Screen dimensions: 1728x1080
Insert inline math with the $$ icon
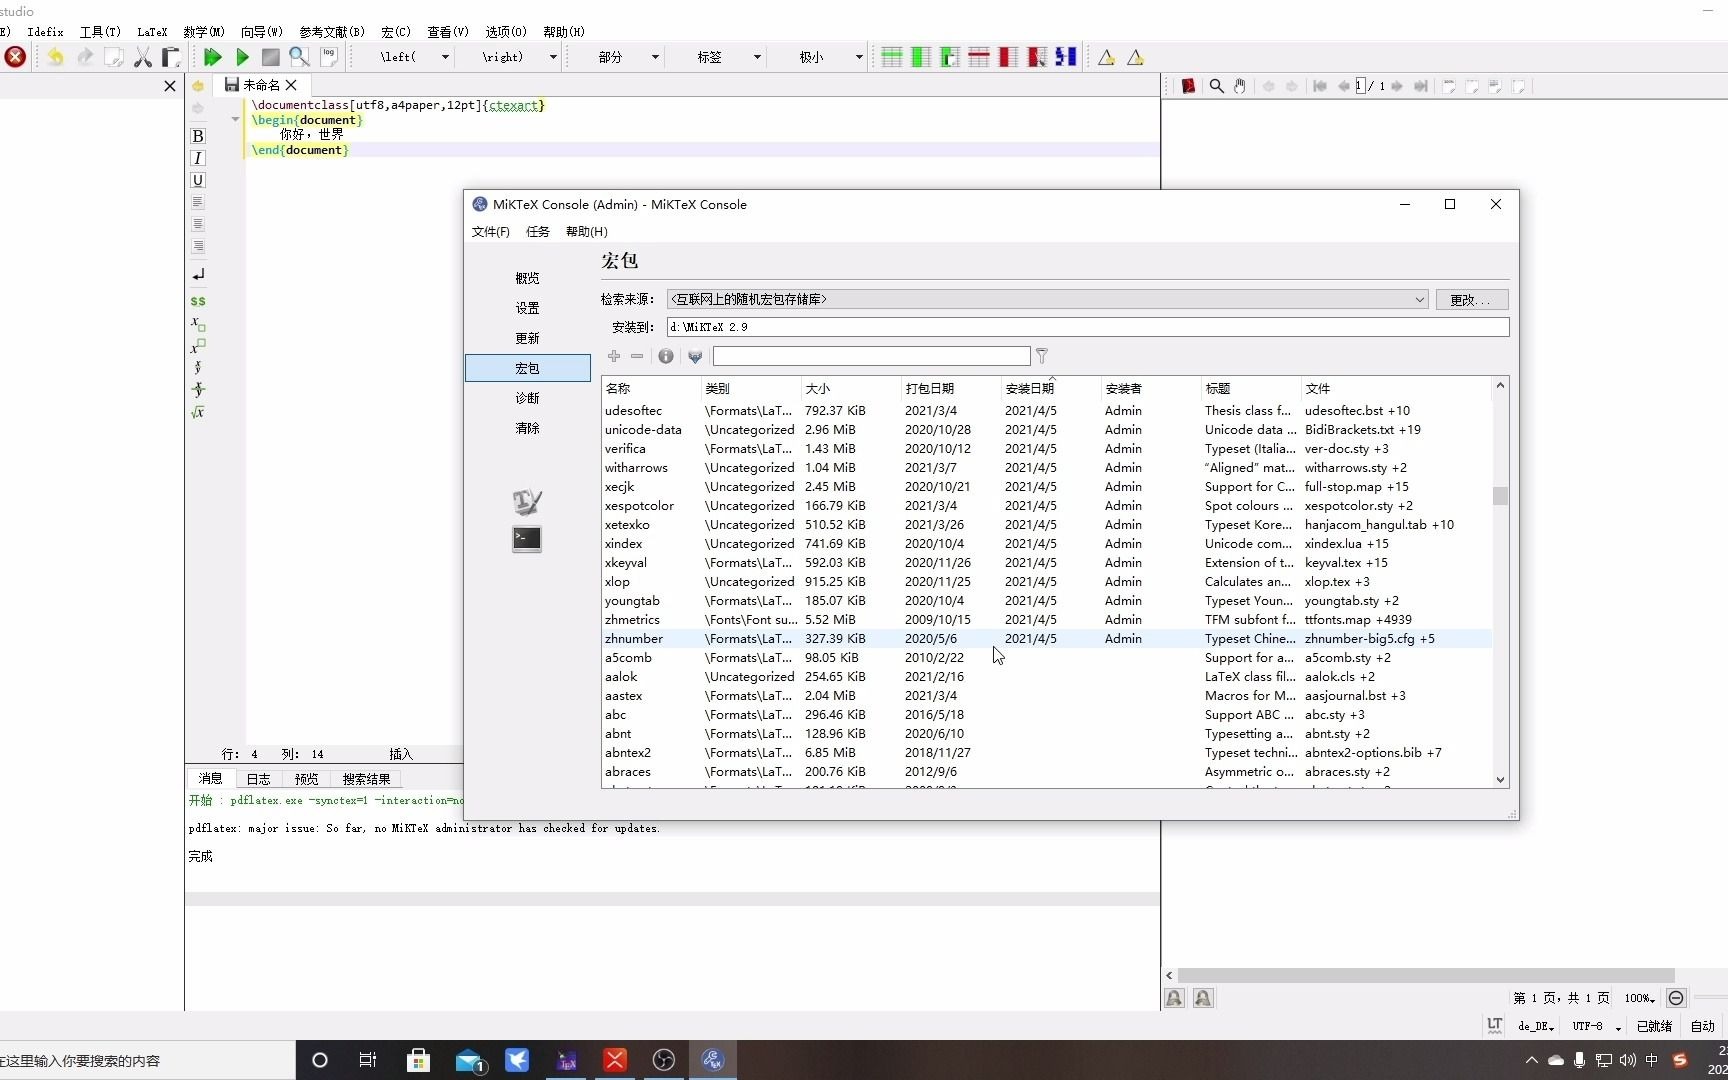(x=198, y=301)
